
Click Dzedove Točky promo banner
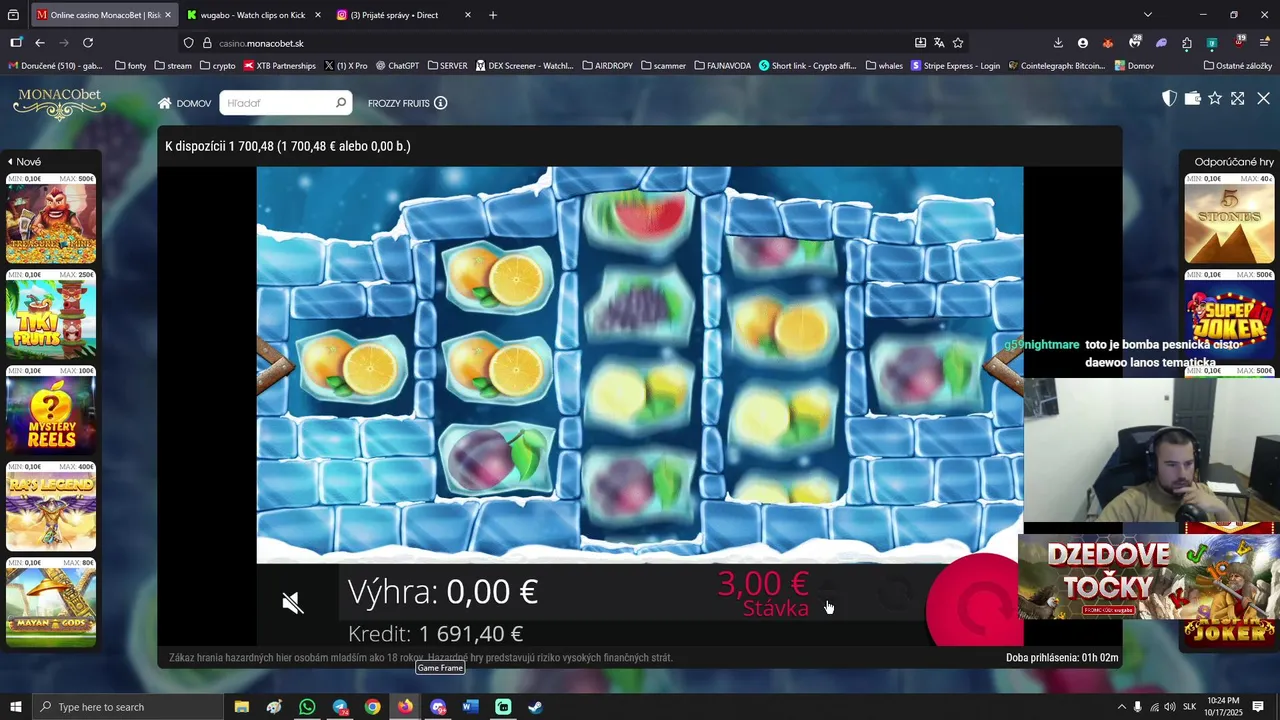1148,578
